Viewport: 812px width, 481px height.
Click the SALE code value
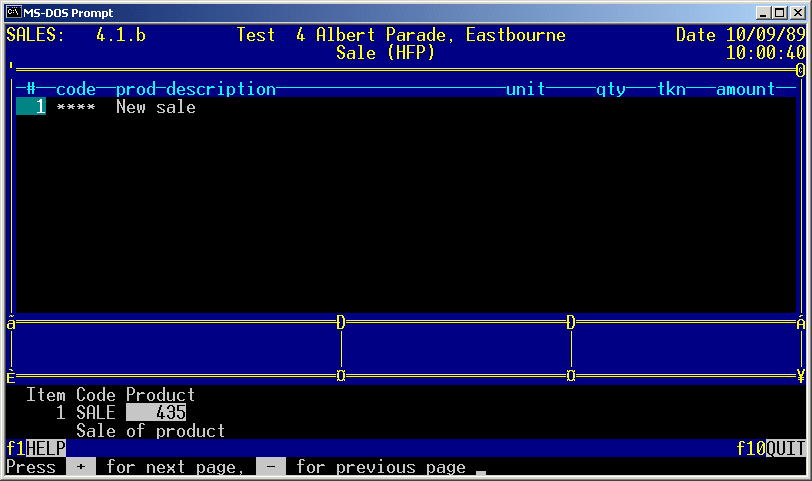[95, 413]
